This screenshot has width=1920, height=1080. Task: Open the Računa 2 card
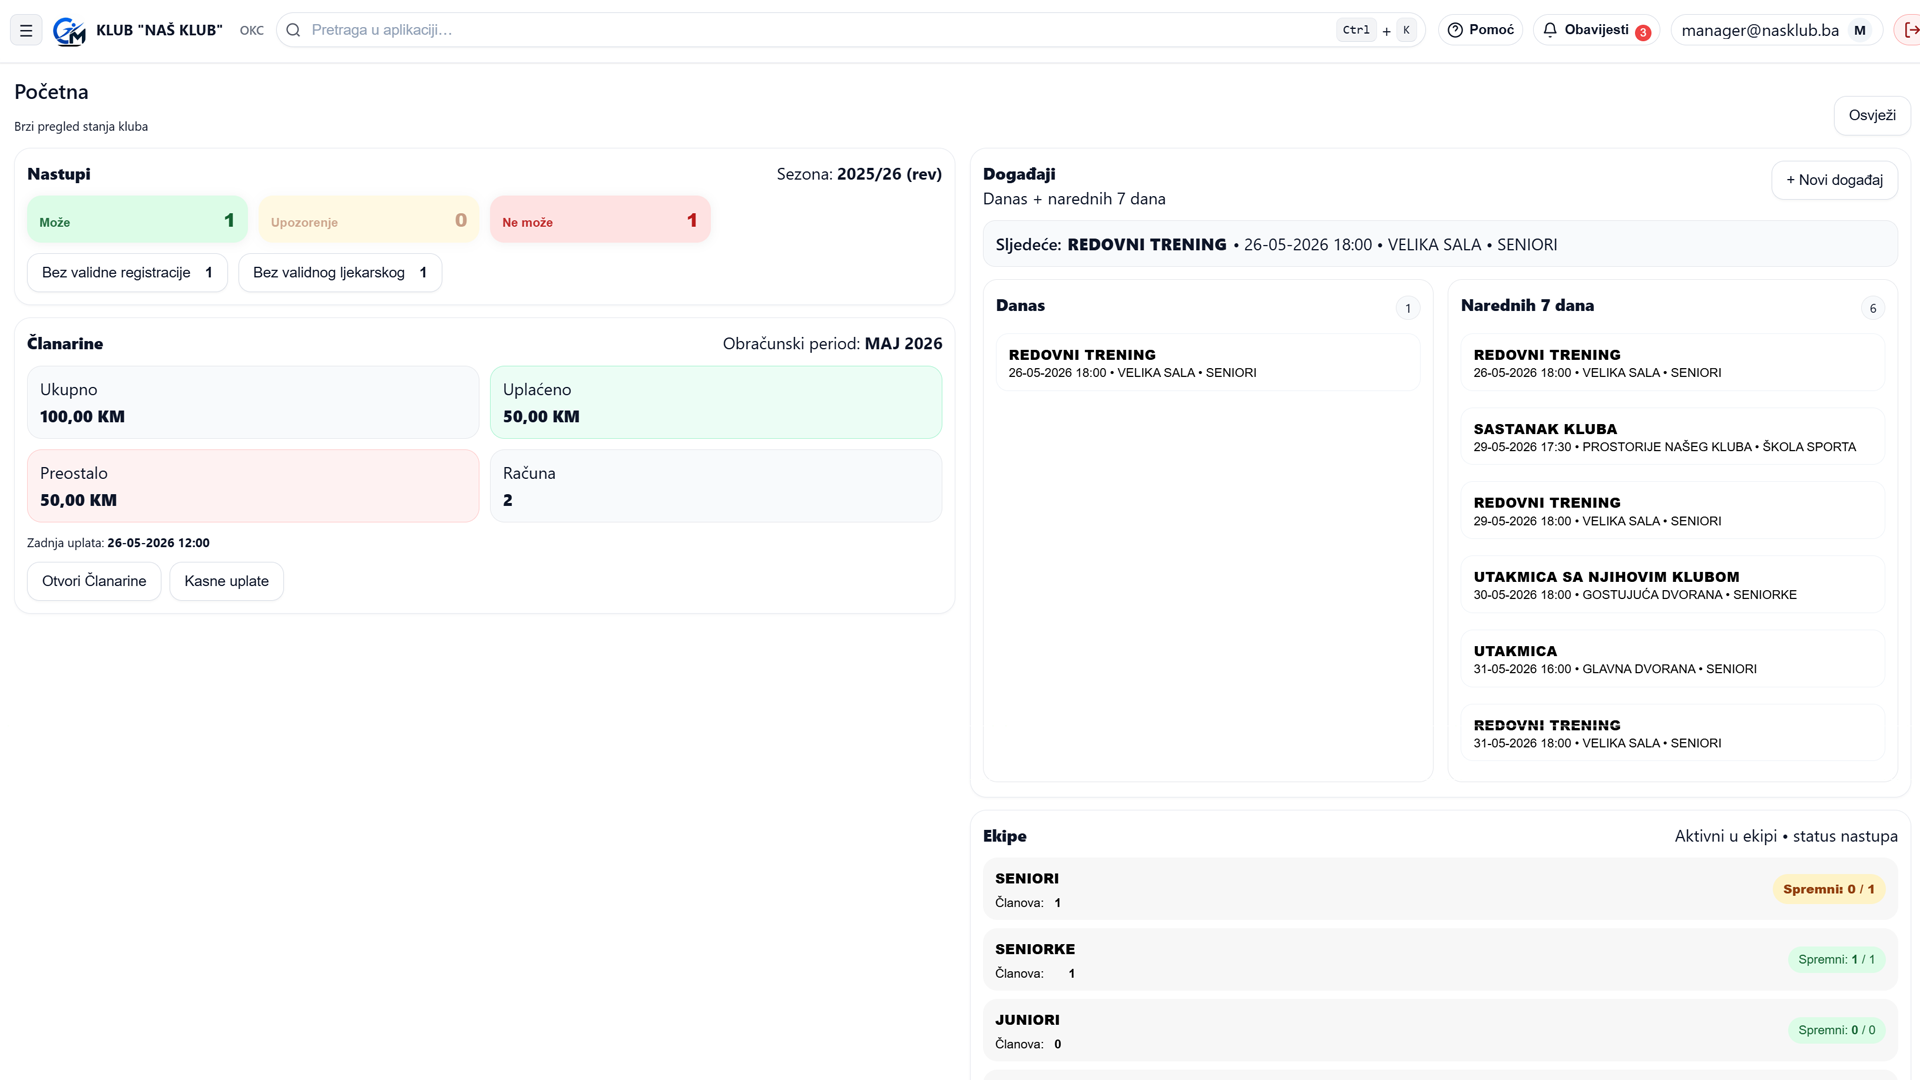coord(716,486)
